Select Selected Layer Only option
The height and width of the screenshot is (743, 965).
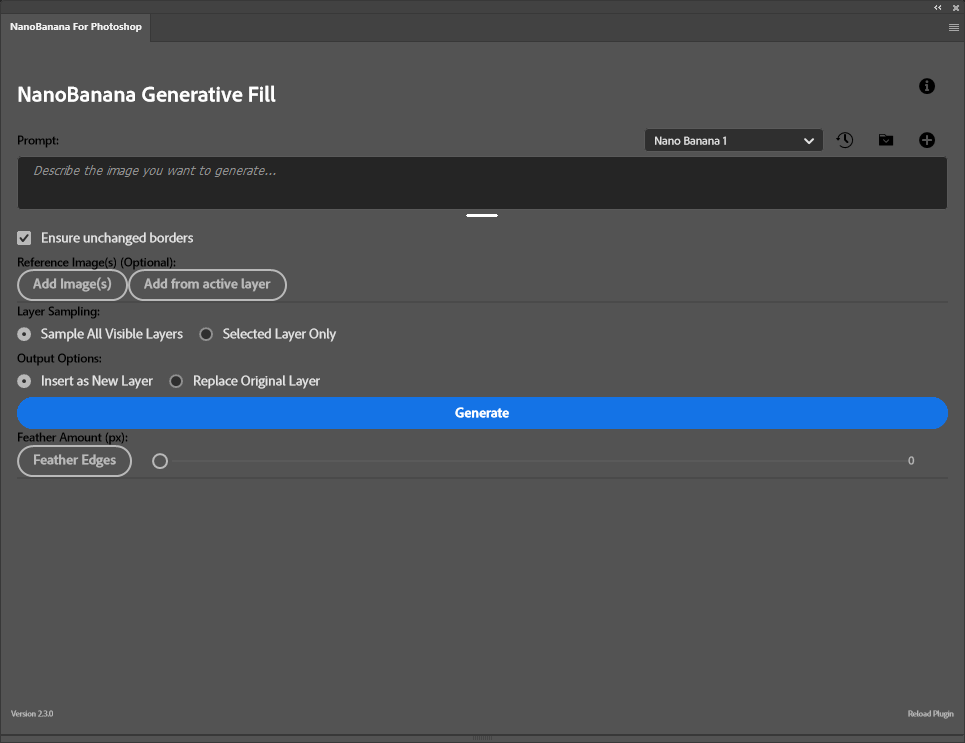pyautogui.click(x=206, y=334)
